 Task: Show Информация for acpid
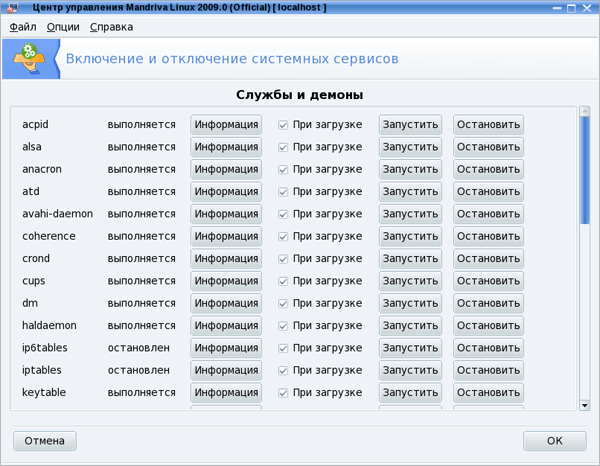[226, 125]
